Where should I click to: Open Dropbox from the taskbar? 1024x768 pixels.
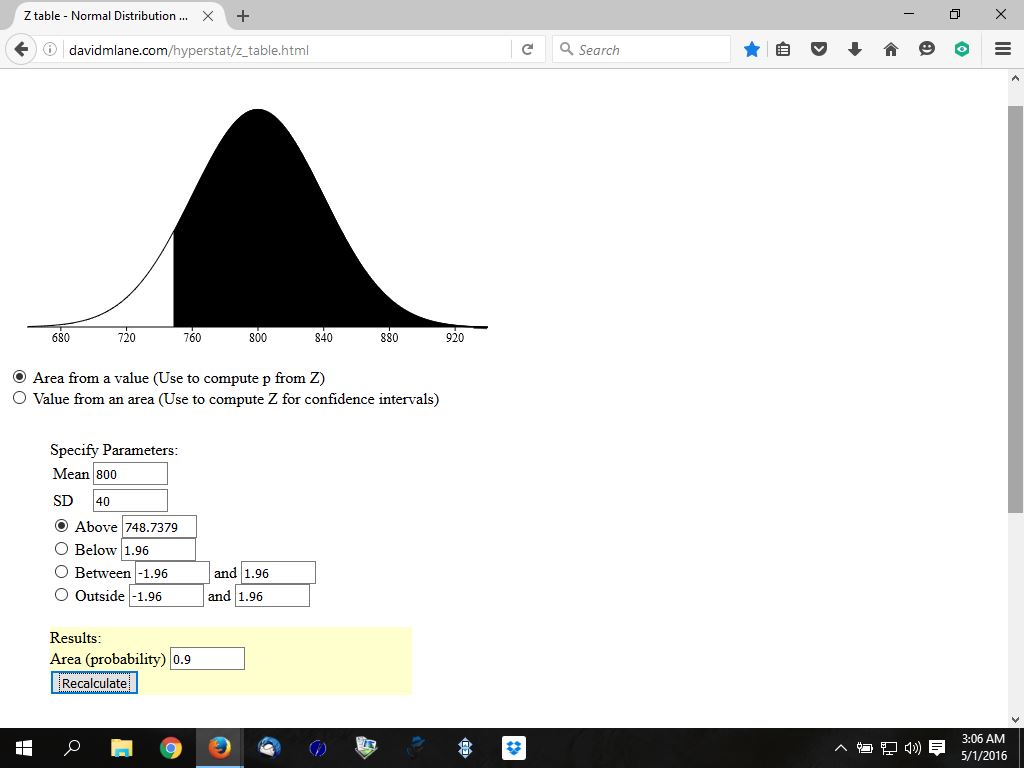[x=514, y=748]
